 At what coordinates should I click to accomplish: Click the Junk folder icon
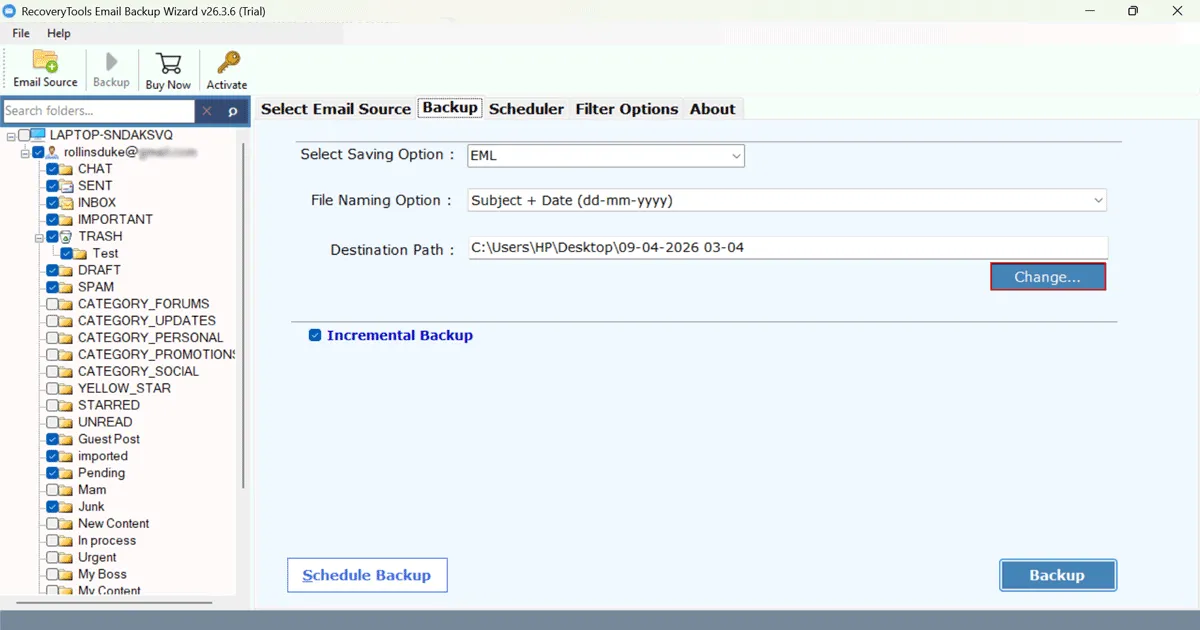point(67,507)
